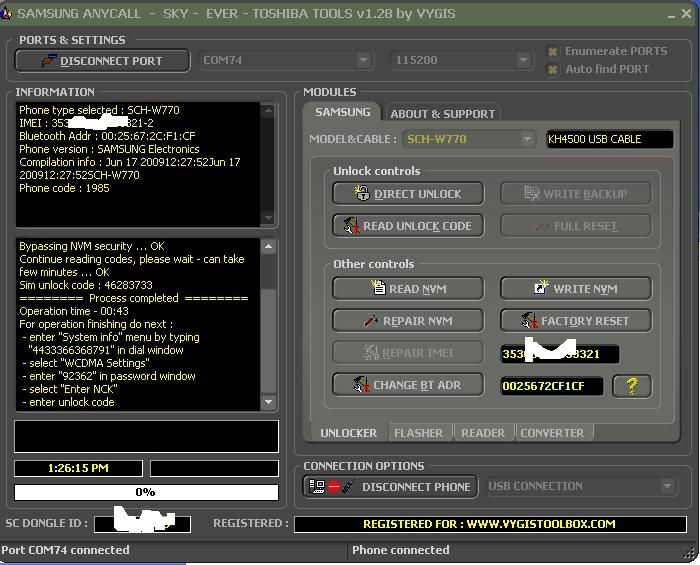Switch to ABOUT & SUPPORT tab

pyautogui.click(x=442, y=114)
